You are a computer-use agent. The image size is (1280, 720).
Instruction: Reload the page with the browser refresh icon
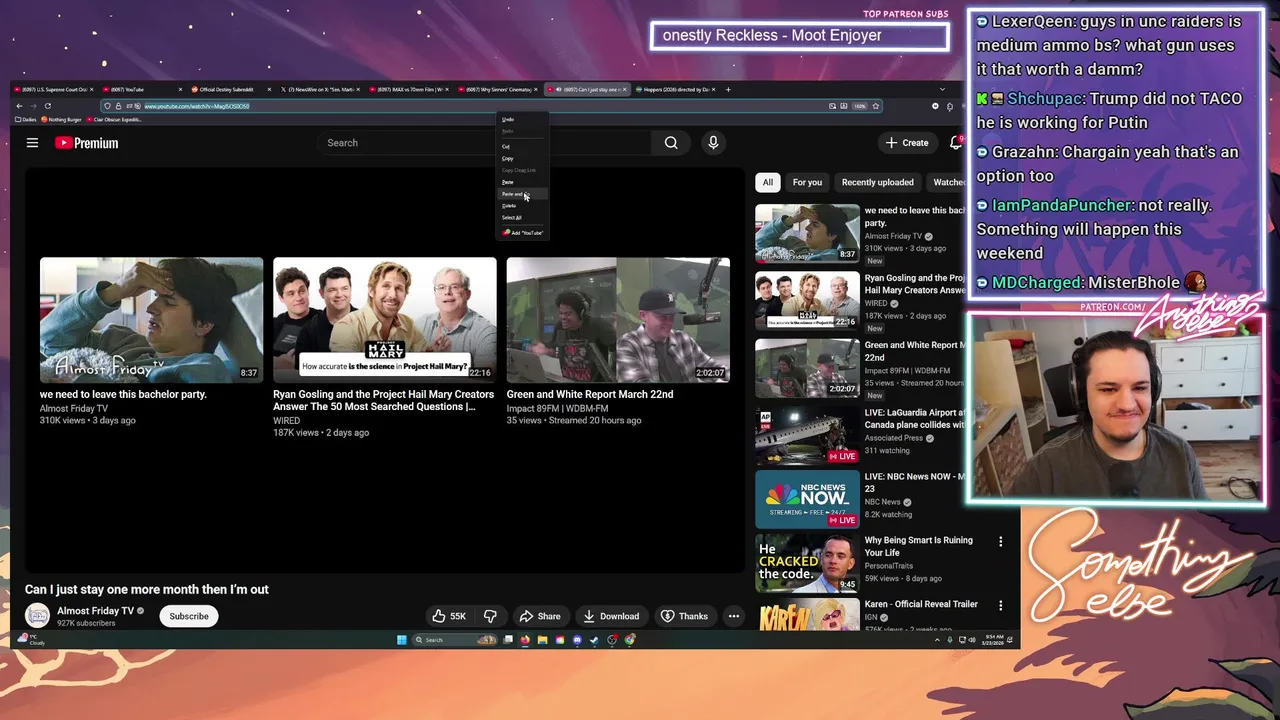click(x=47, y=106)
